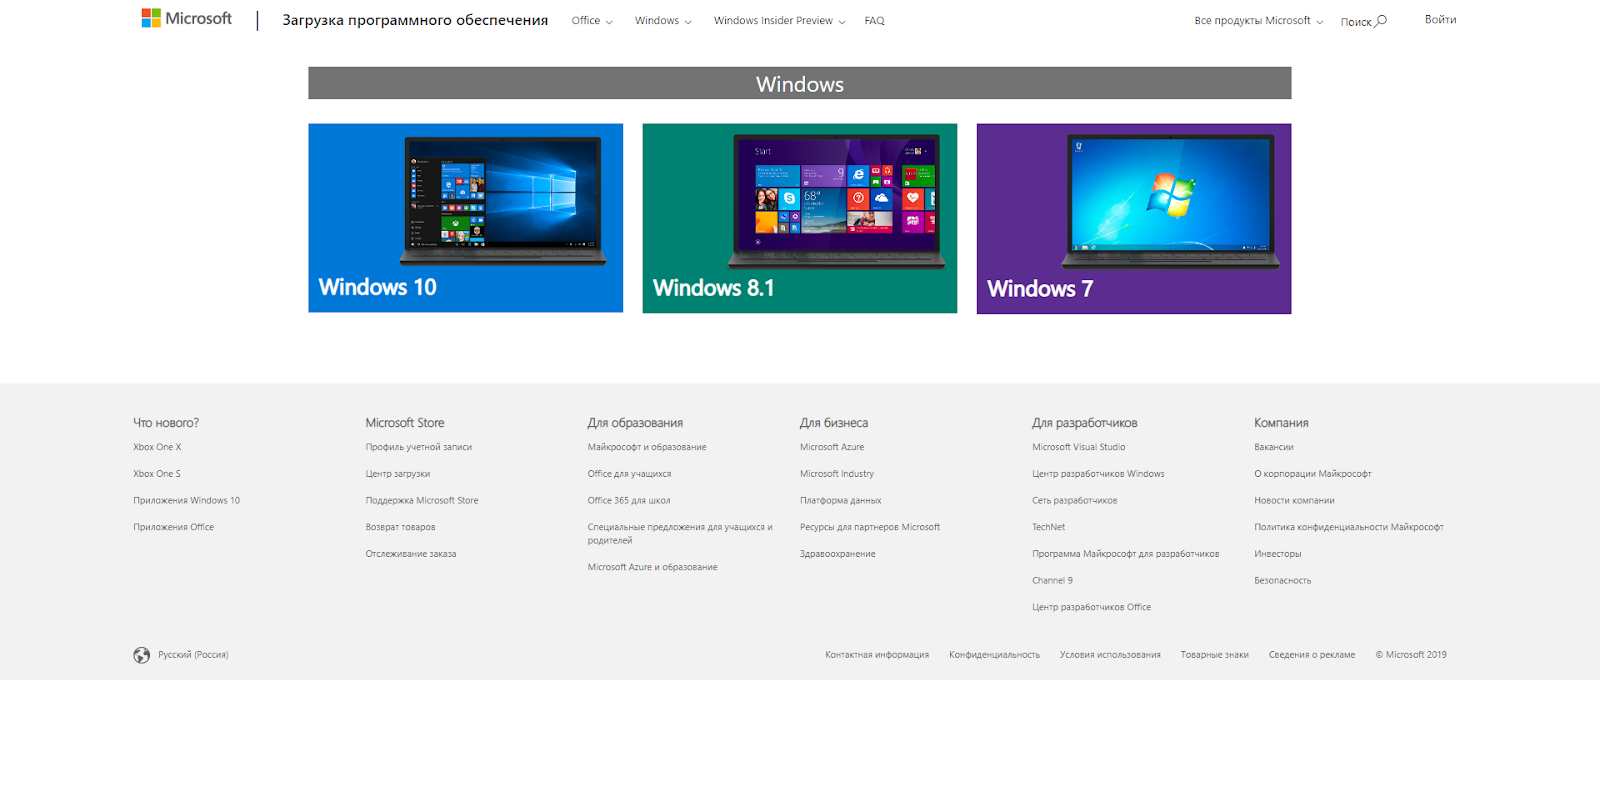The height and width of the screenshot is (812, 1600).
Task: Open the Microsoft Azure business link
Action: point(832,447)
